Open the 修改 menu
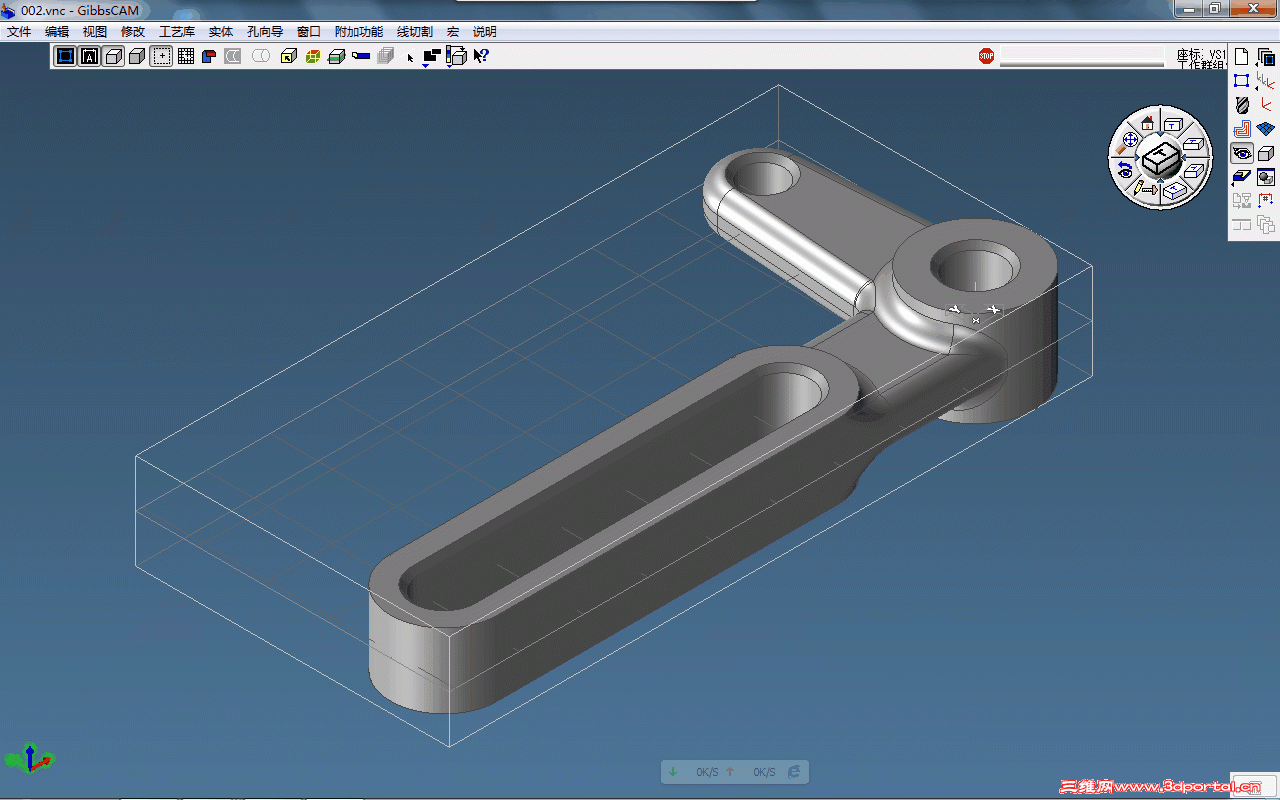 133,32
